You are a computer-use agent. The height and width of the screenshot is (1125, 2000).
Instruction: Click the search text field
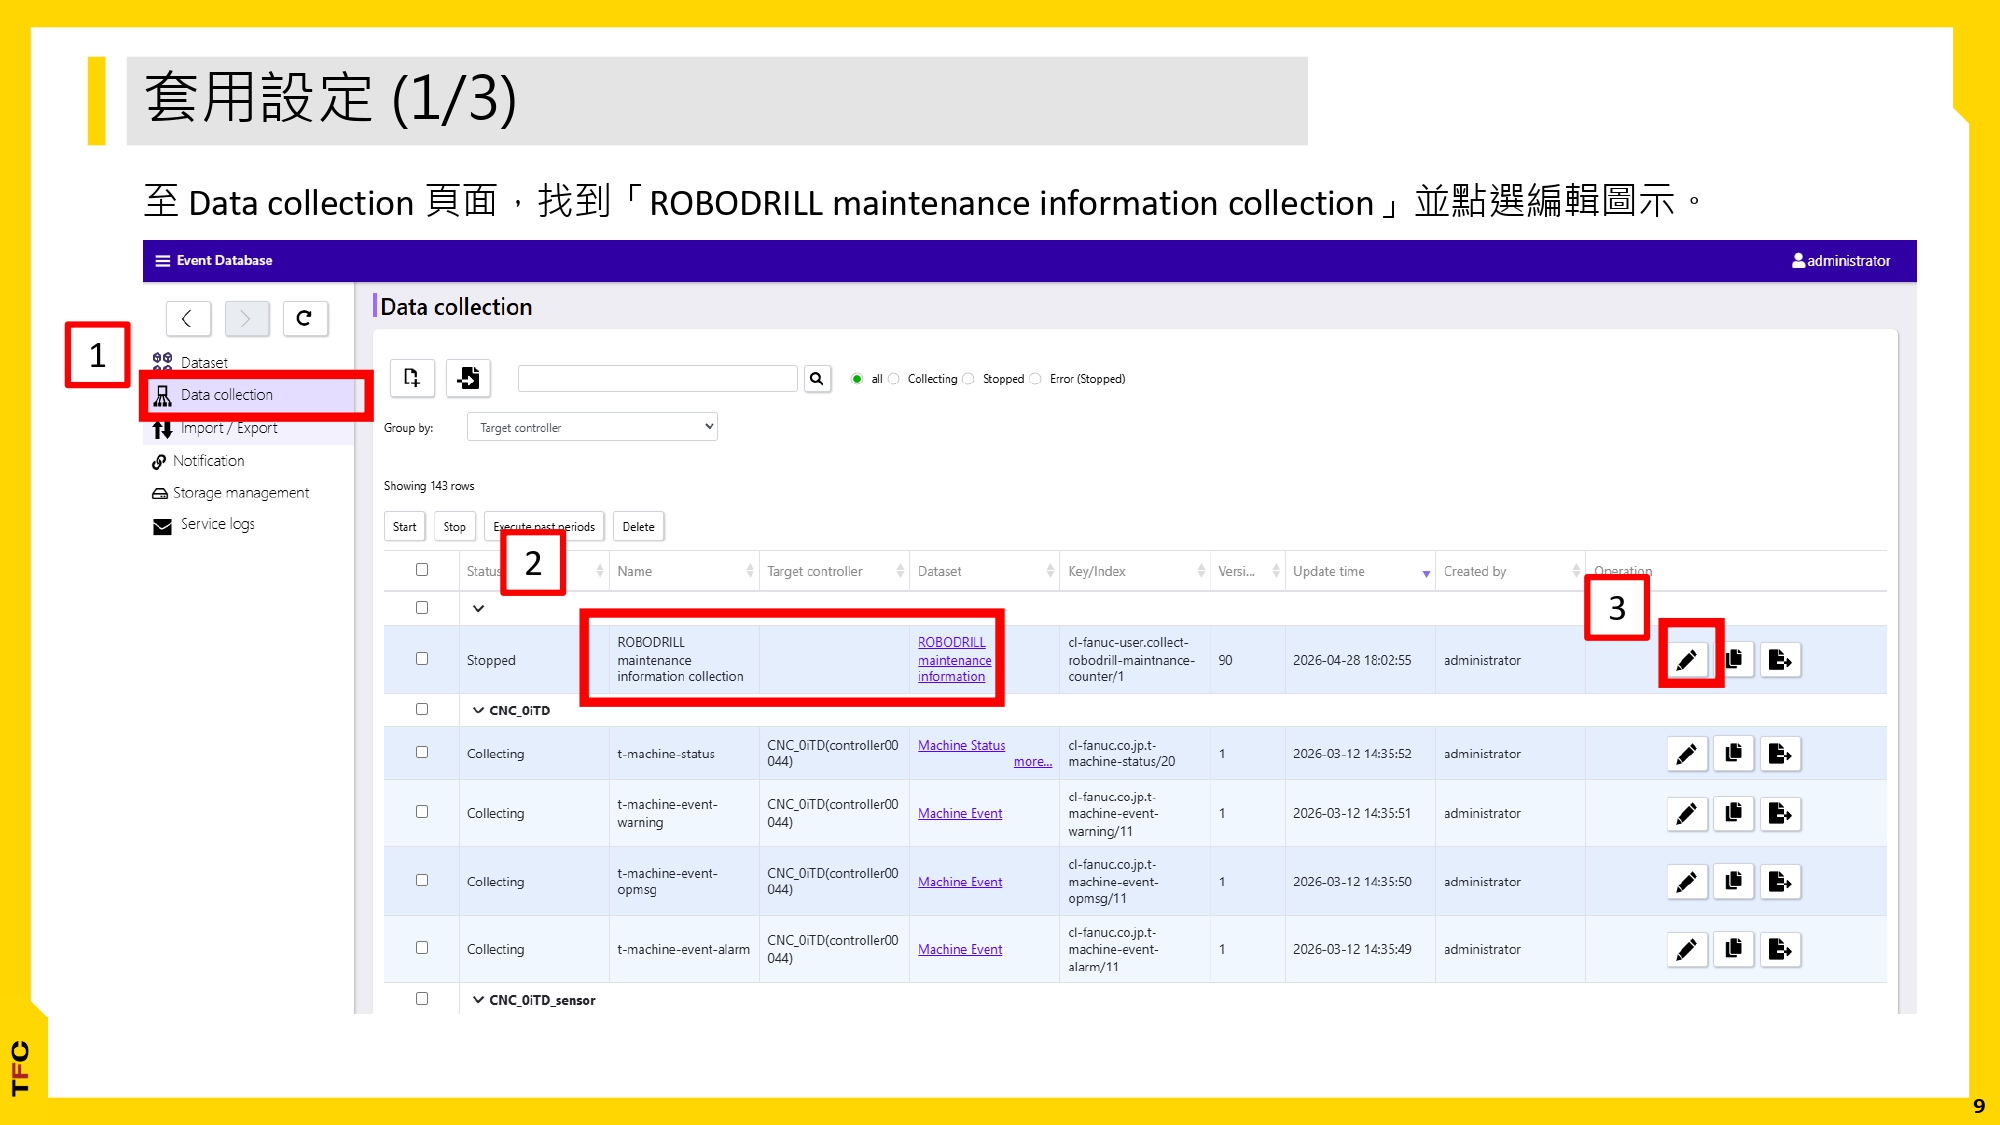[x=658, y=378]
